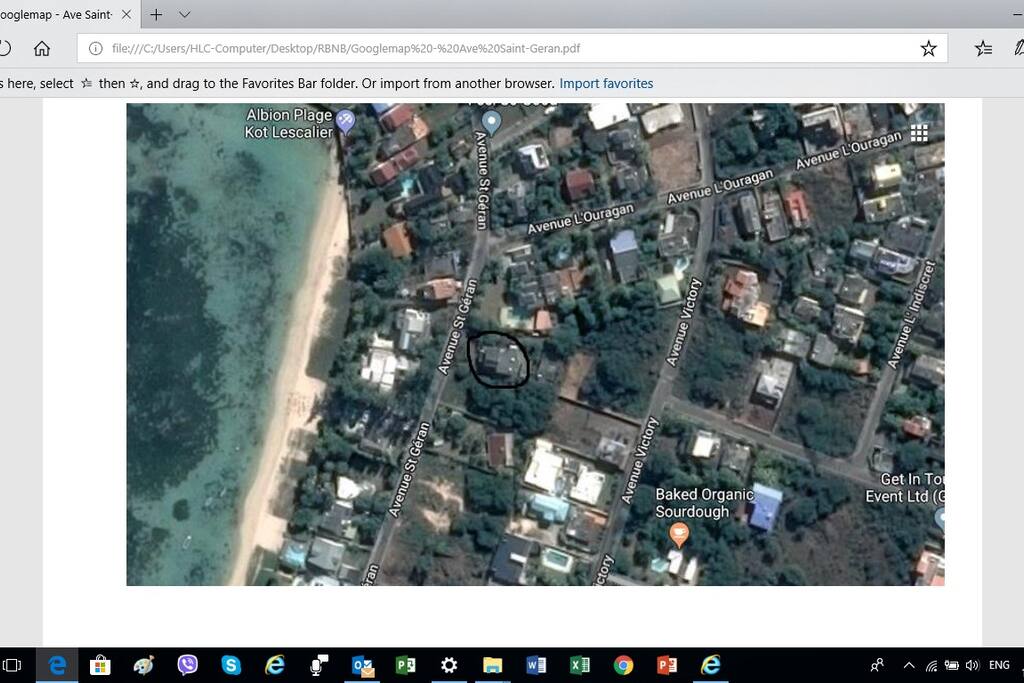The height and width of the screenshot is (683, 1024).
Task: Show site information for the PDF address
Action: pyautogui.click(x=95, y=48)
